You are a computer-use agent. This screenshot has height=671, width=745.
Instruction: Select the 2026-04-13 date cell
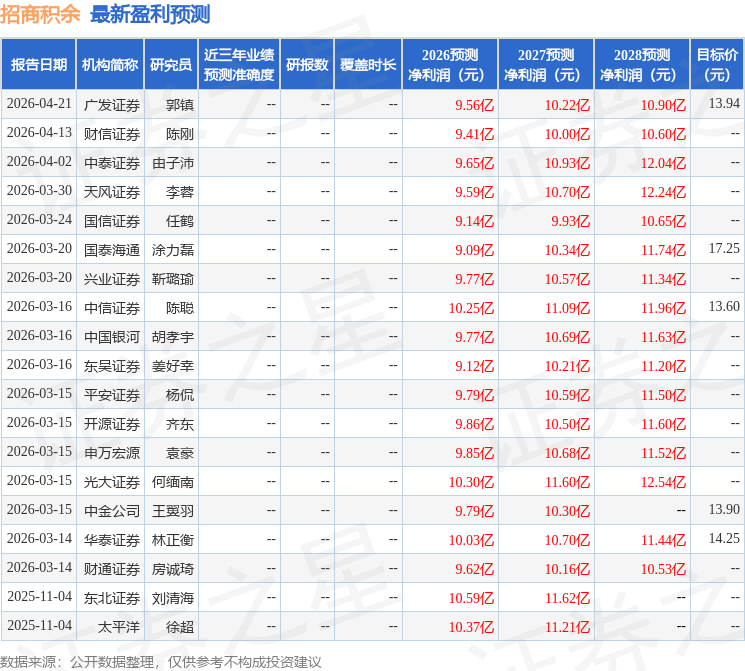click(39, 133)
